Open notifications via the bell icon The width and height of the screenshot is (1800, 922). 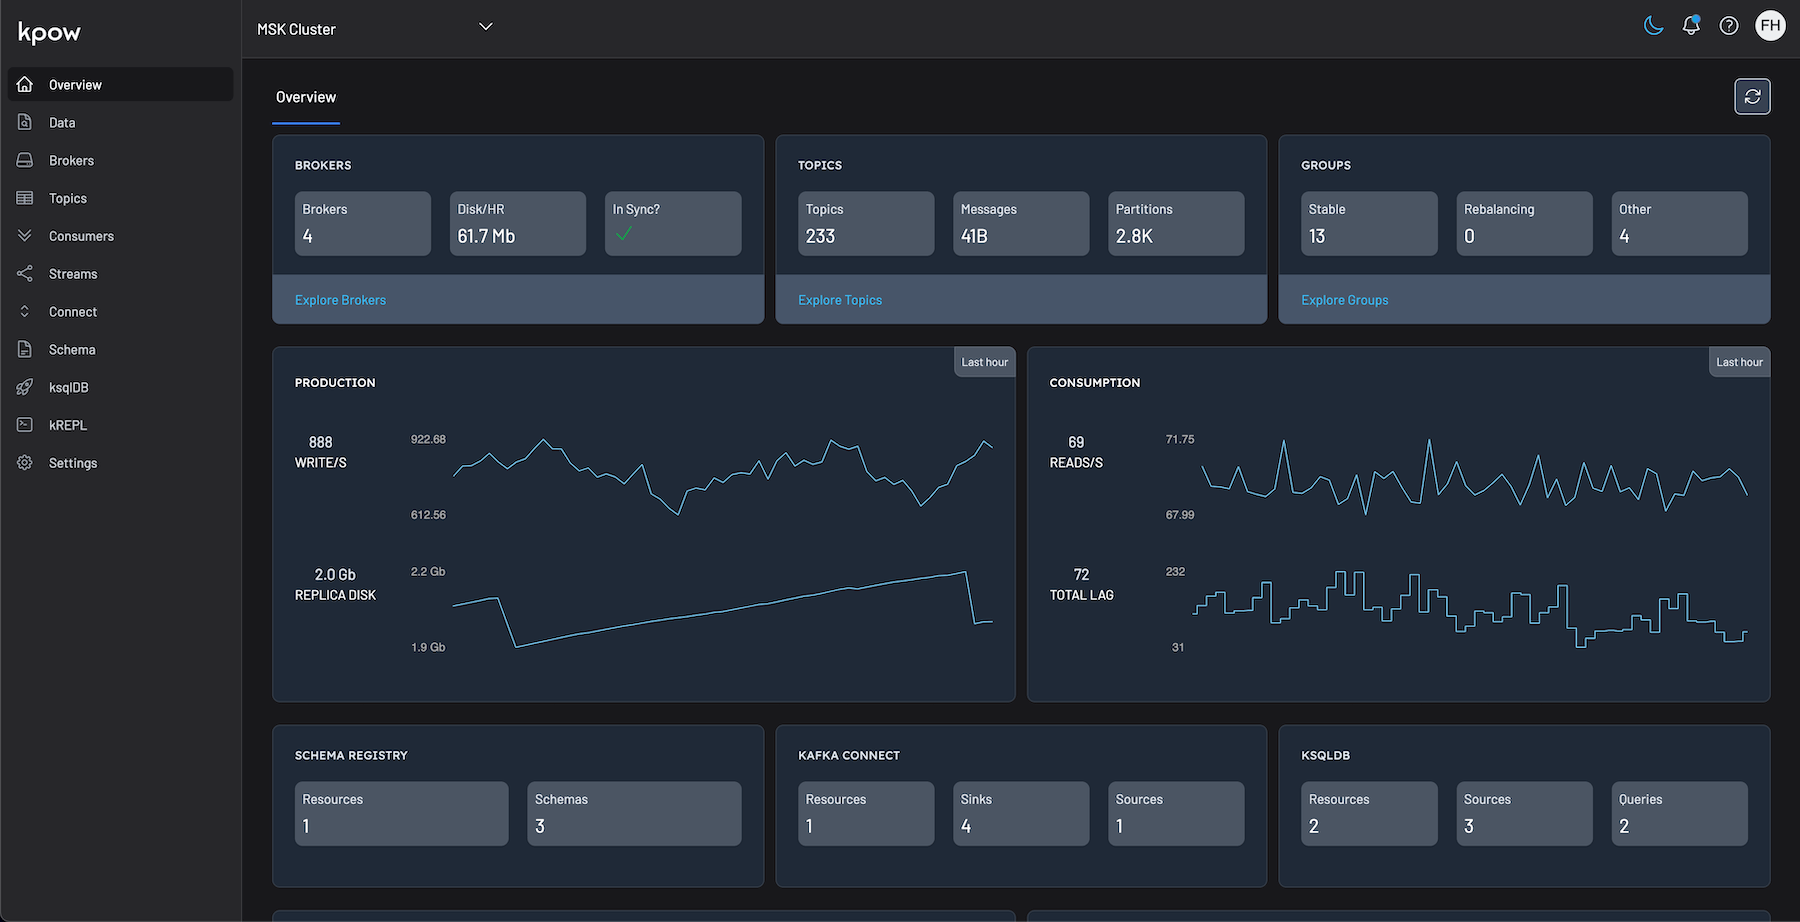pos(1691,25)
